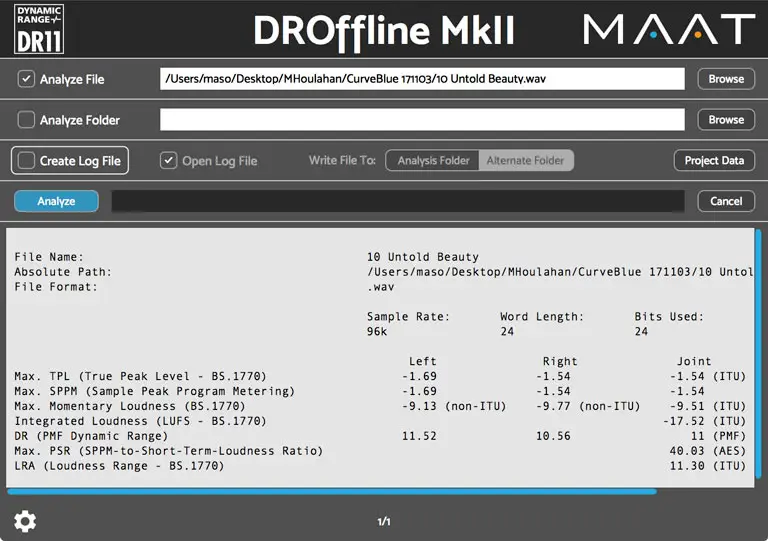Click the MAAT company logo
The height and width of the screenshot is (541, 768).
669,29
